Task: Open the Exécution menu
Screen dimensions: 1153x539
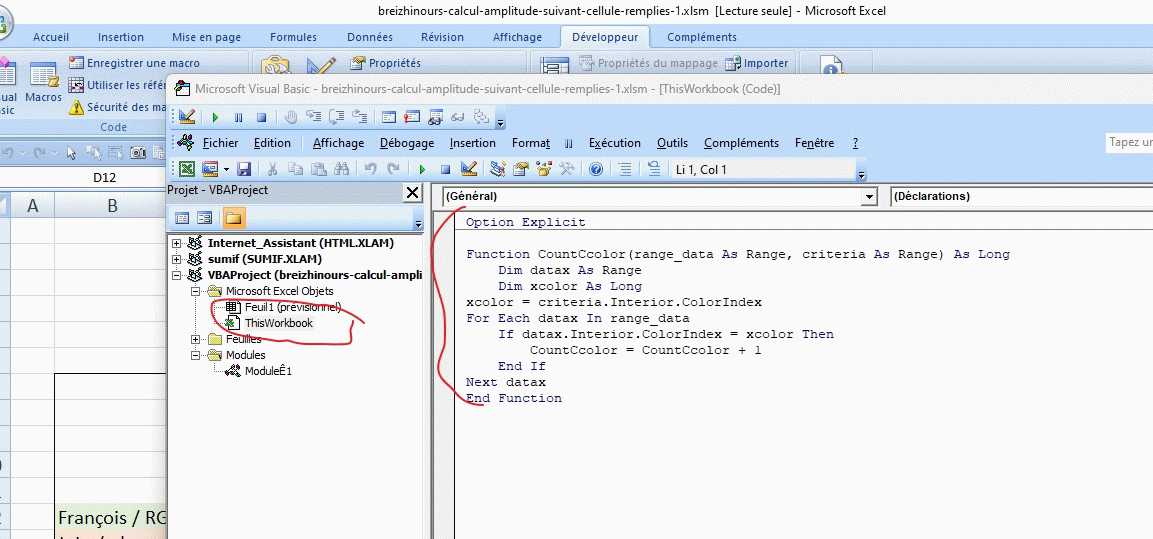Action: [x=615, y=143]
